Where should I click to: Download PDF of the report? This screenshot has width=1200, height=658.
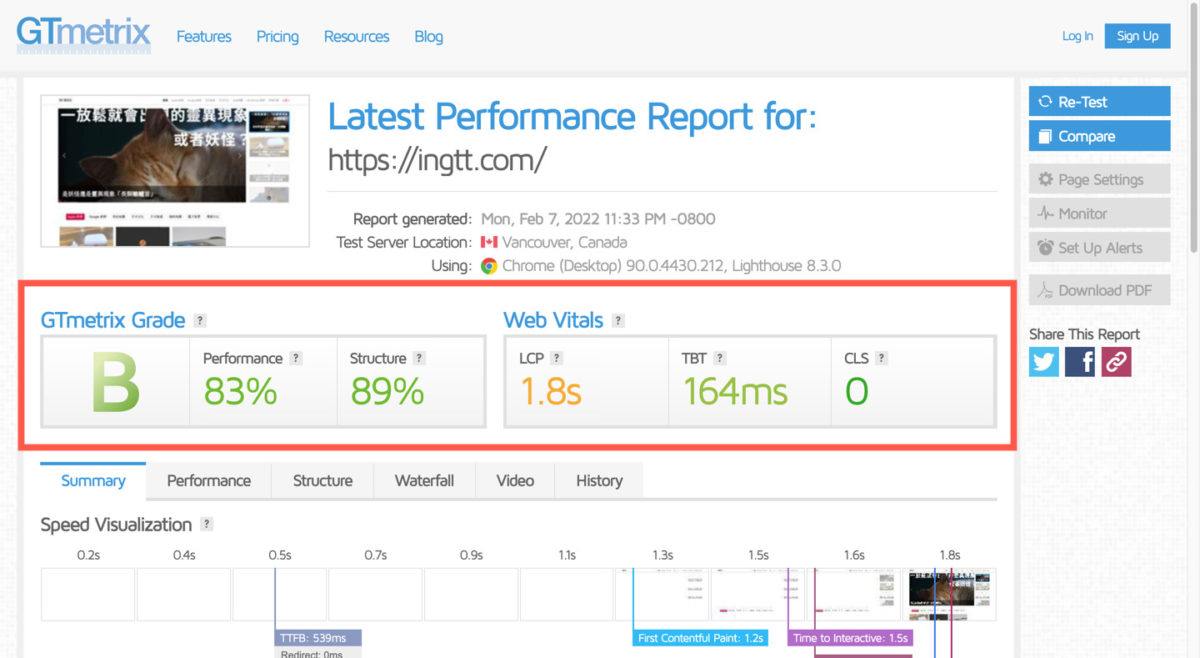[x=1099, y=290]
